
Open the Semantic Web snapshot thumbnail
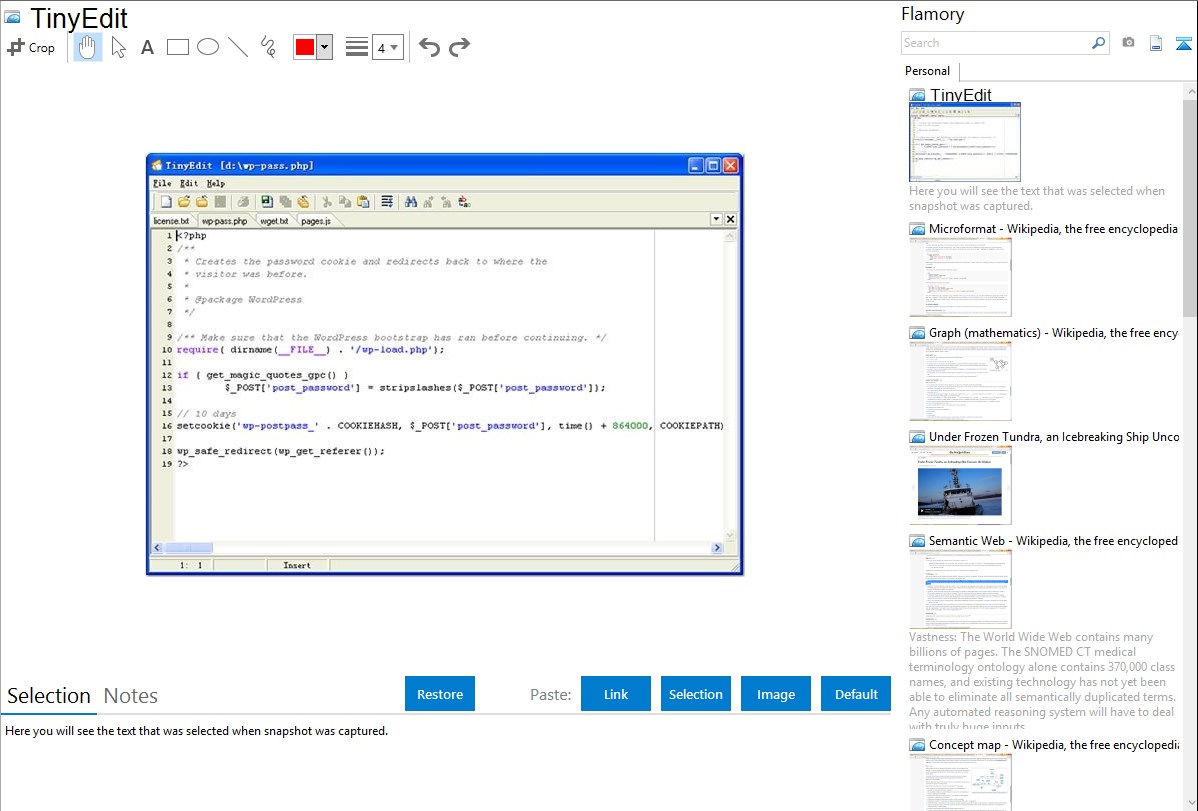click(960, 589)
